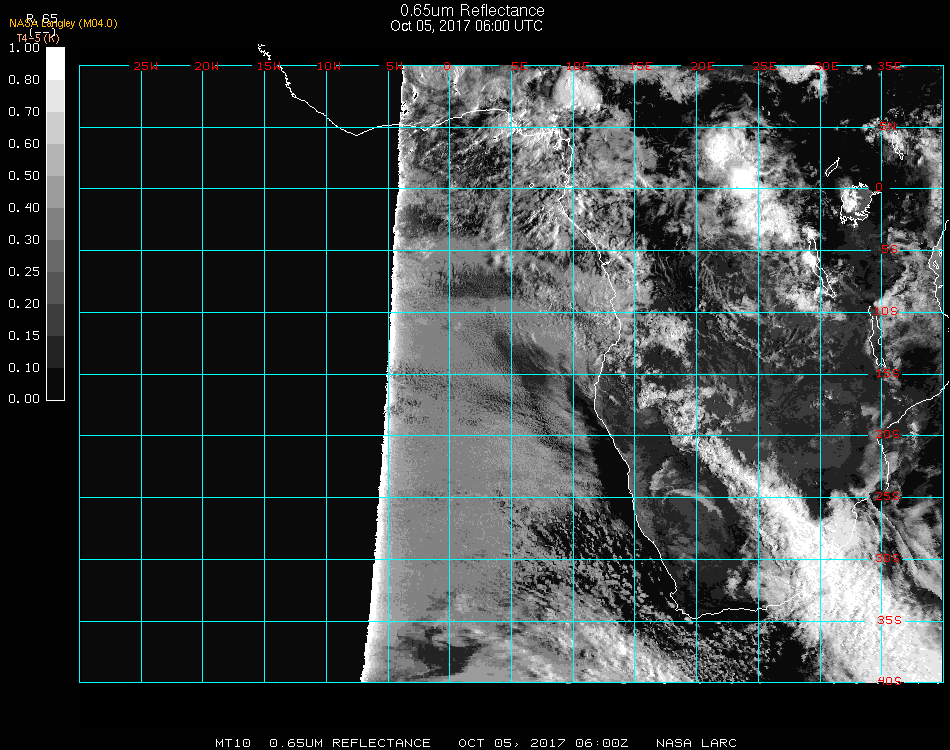Viewport: 950px width, 750px height.
Task: Click the "Oct 05, 2017 06:00 UTC" date line
Action: [467, 26]
